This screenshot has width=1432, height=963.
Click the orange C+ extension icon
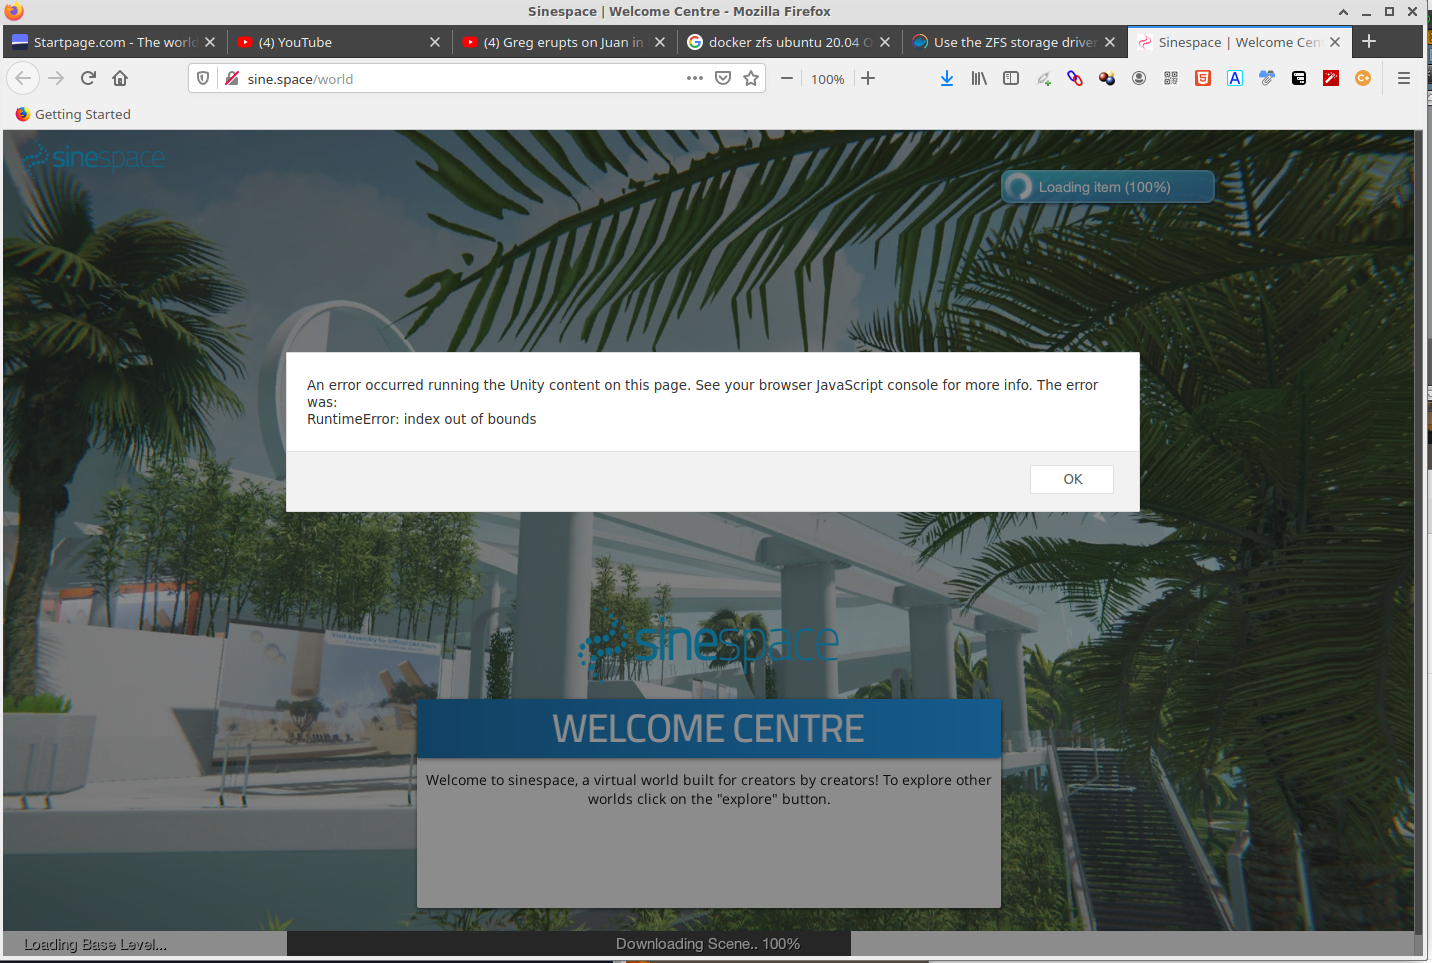(1363, 78)
